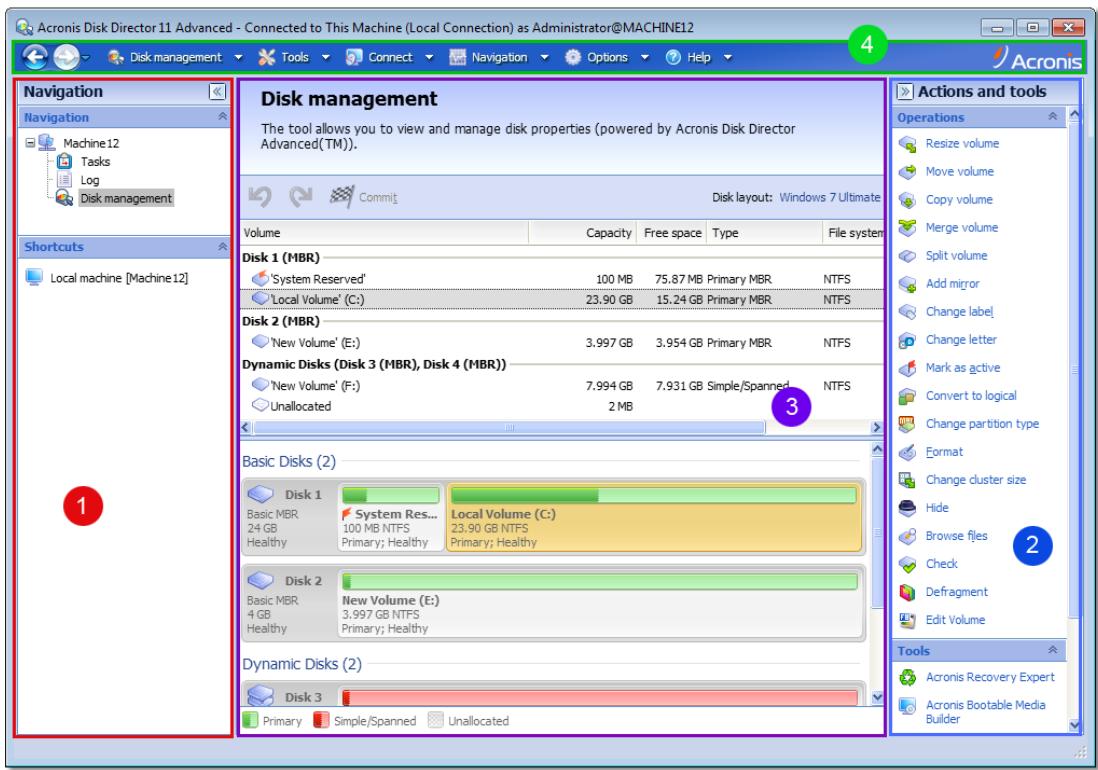The width and height of the screenshot is (1098, 770).
Task: Click the Resize volume icon
Action: click(x=908, y=144)
